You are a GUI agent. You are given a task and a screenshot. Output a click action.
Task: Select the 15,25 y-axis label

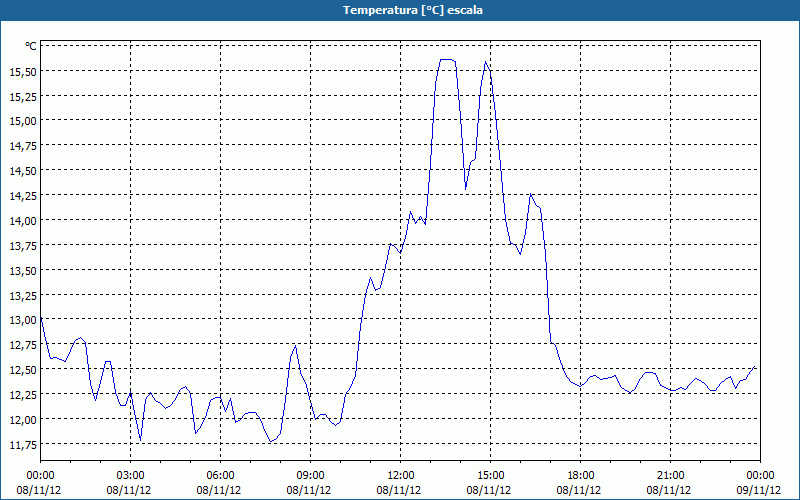coord(23,96)
